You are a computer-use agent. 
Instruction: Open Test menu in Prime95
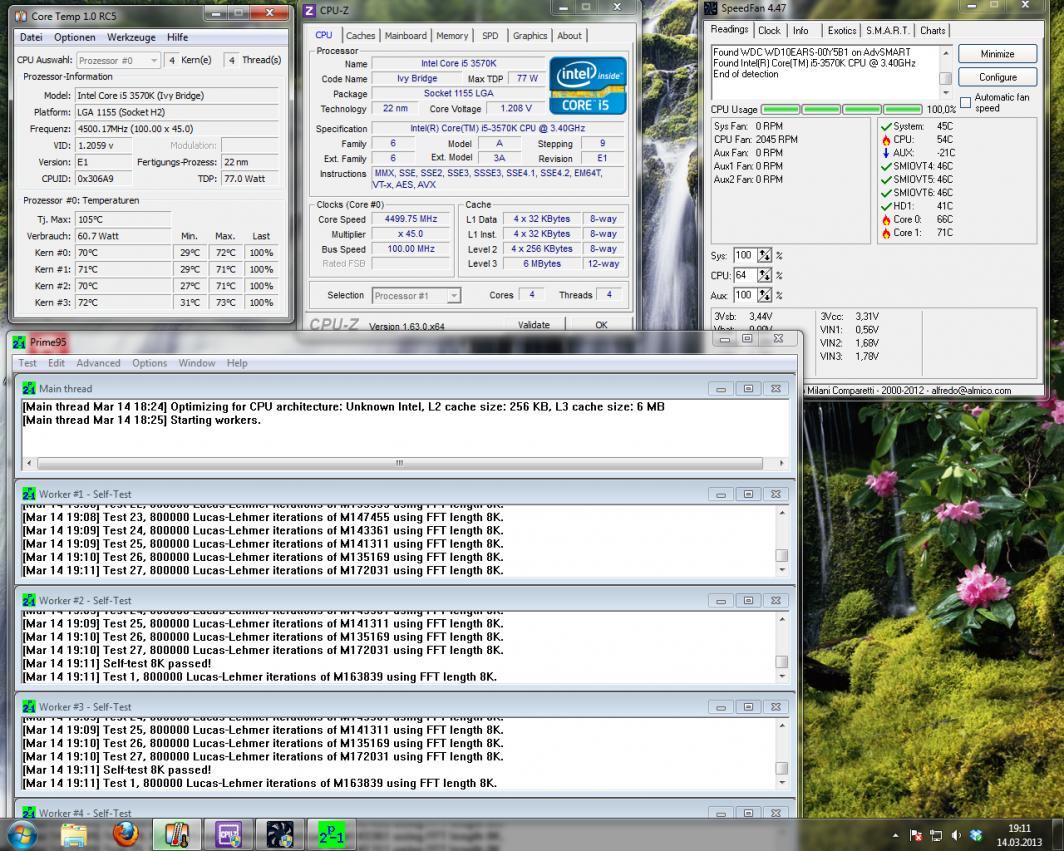(x=27, y=363)
